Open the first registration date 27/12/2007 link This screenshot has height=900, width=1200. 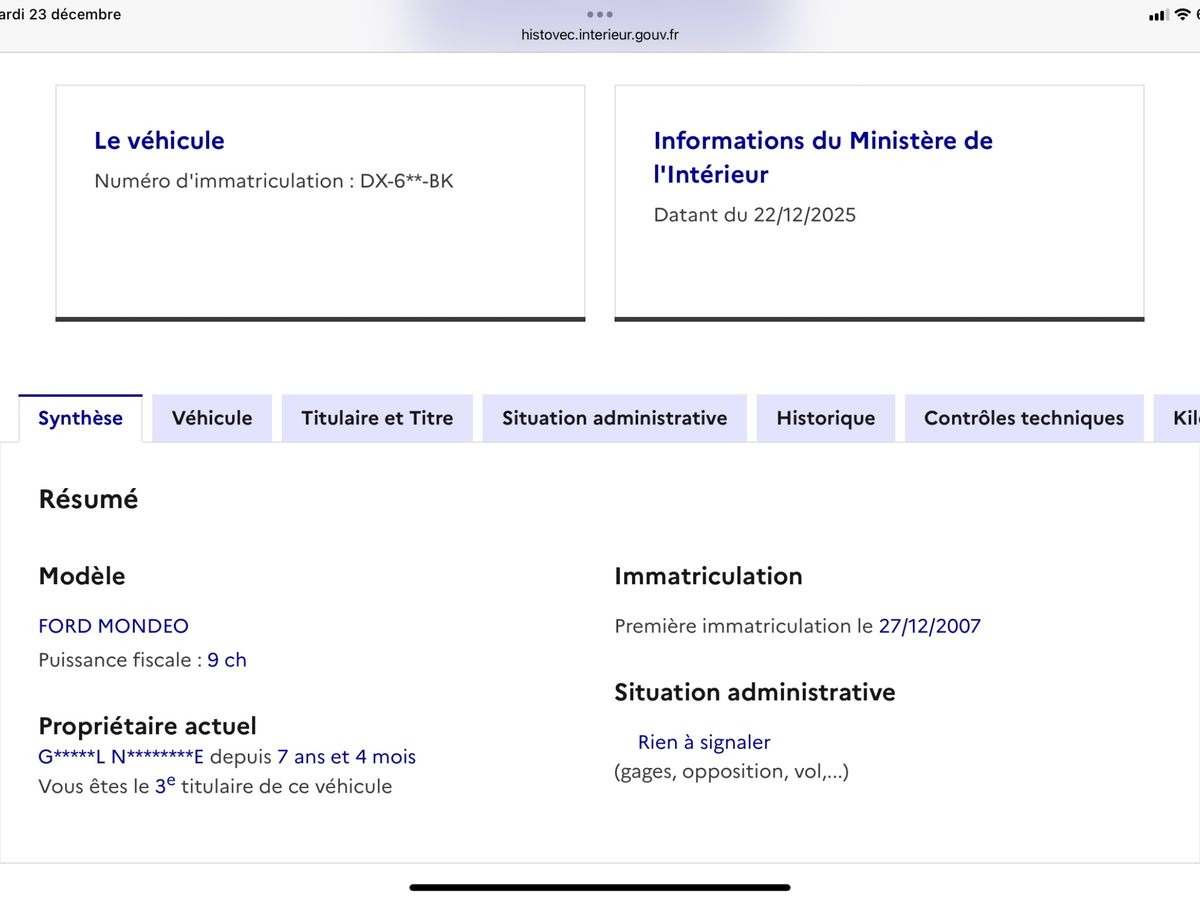[929, 626]
